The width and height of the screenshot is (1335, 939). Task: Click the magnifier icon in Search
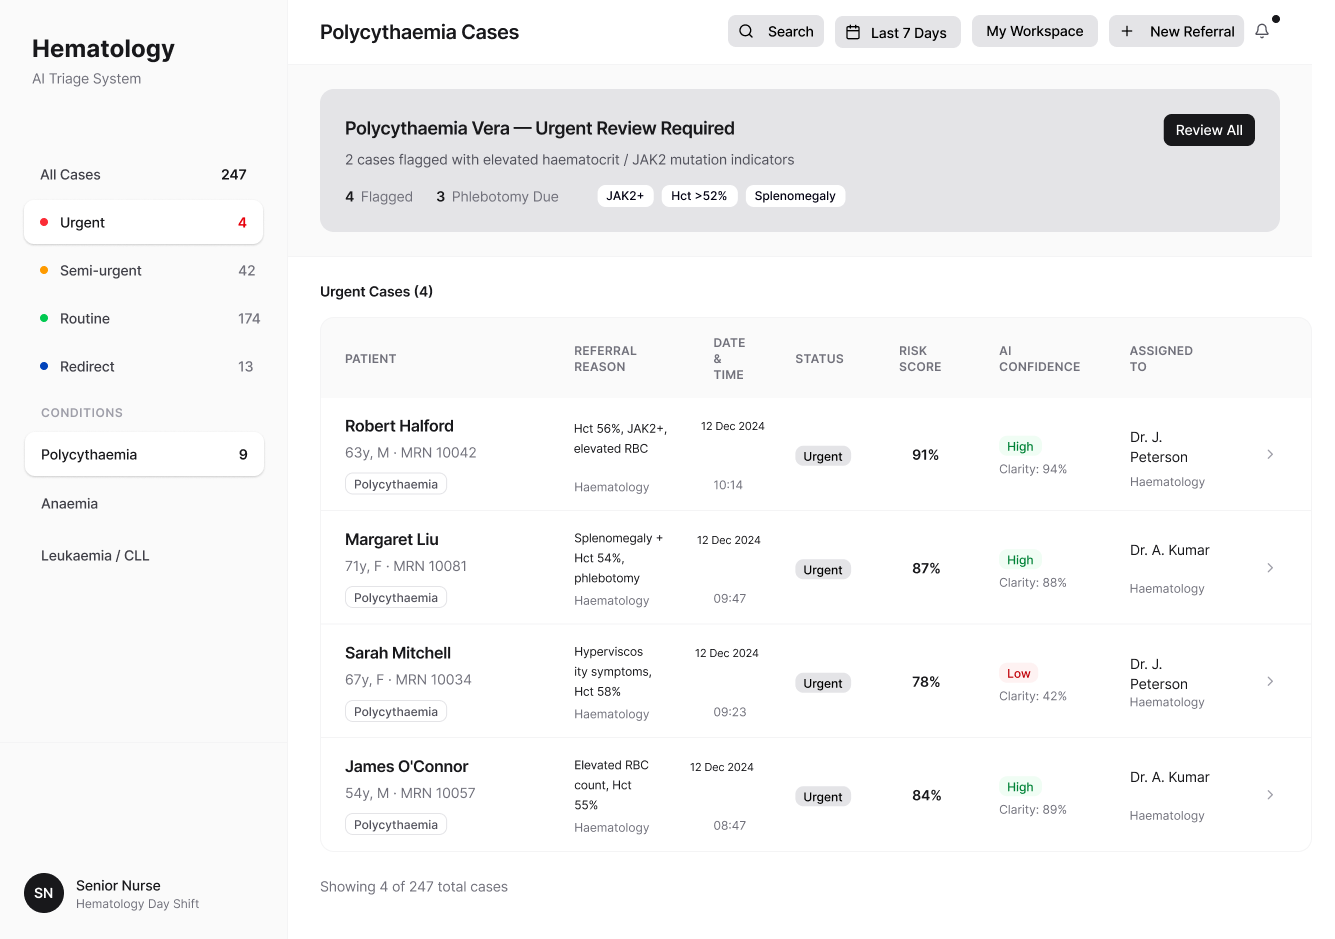(746, 31)
